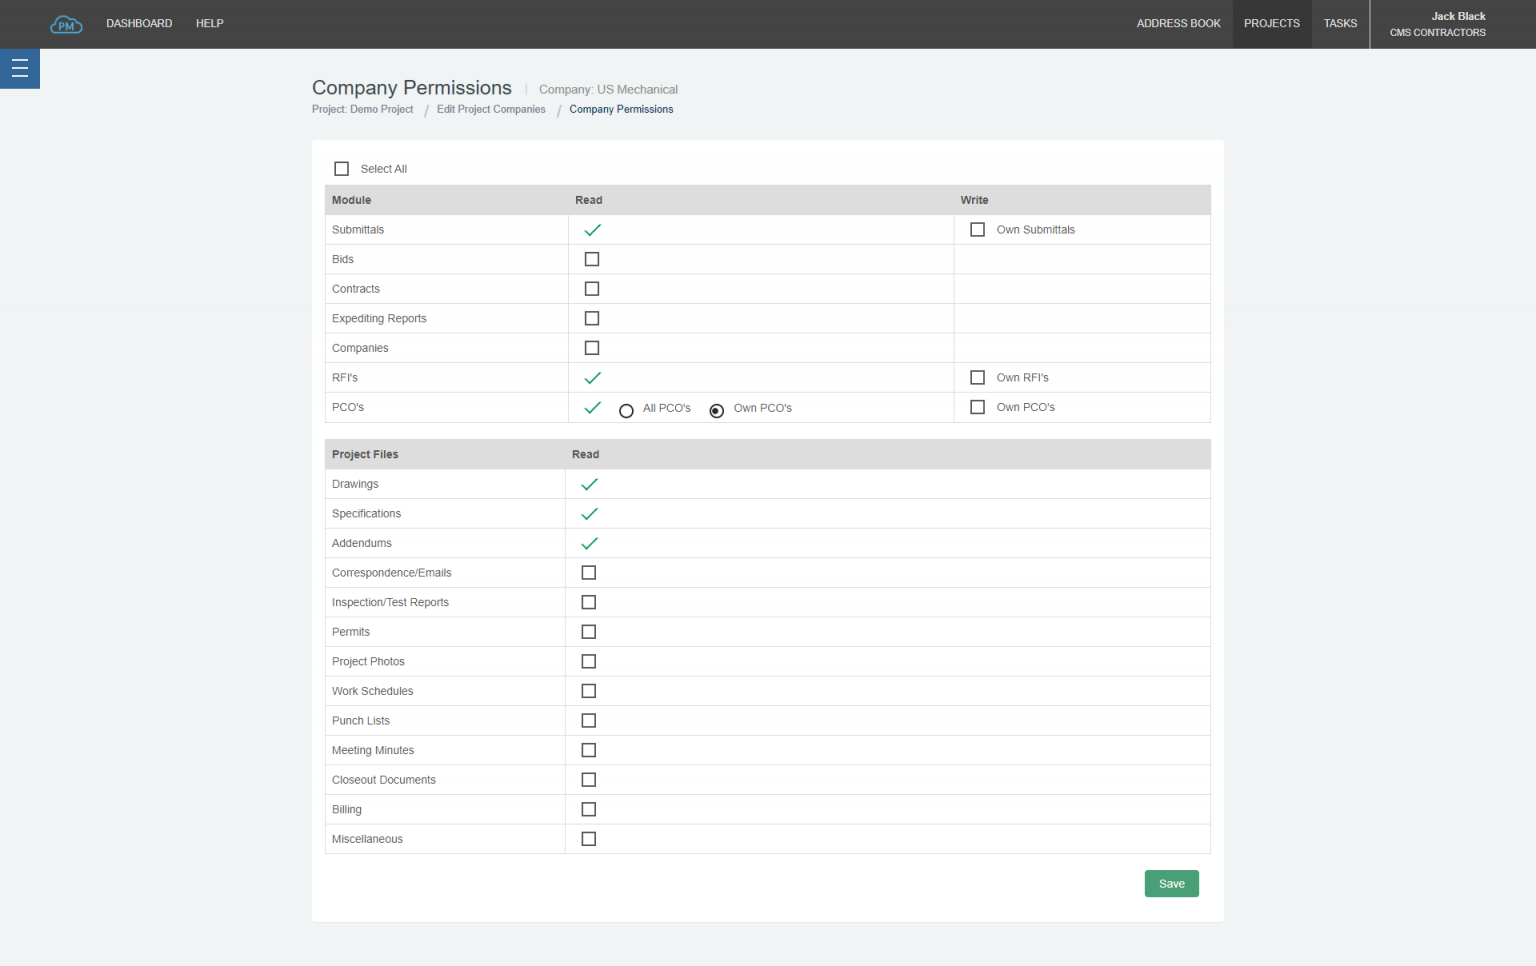Viewport: 1536px width, 966px height.
Task: Open the Edit Project Companies breadcrumb link
Action: point(491,109)
